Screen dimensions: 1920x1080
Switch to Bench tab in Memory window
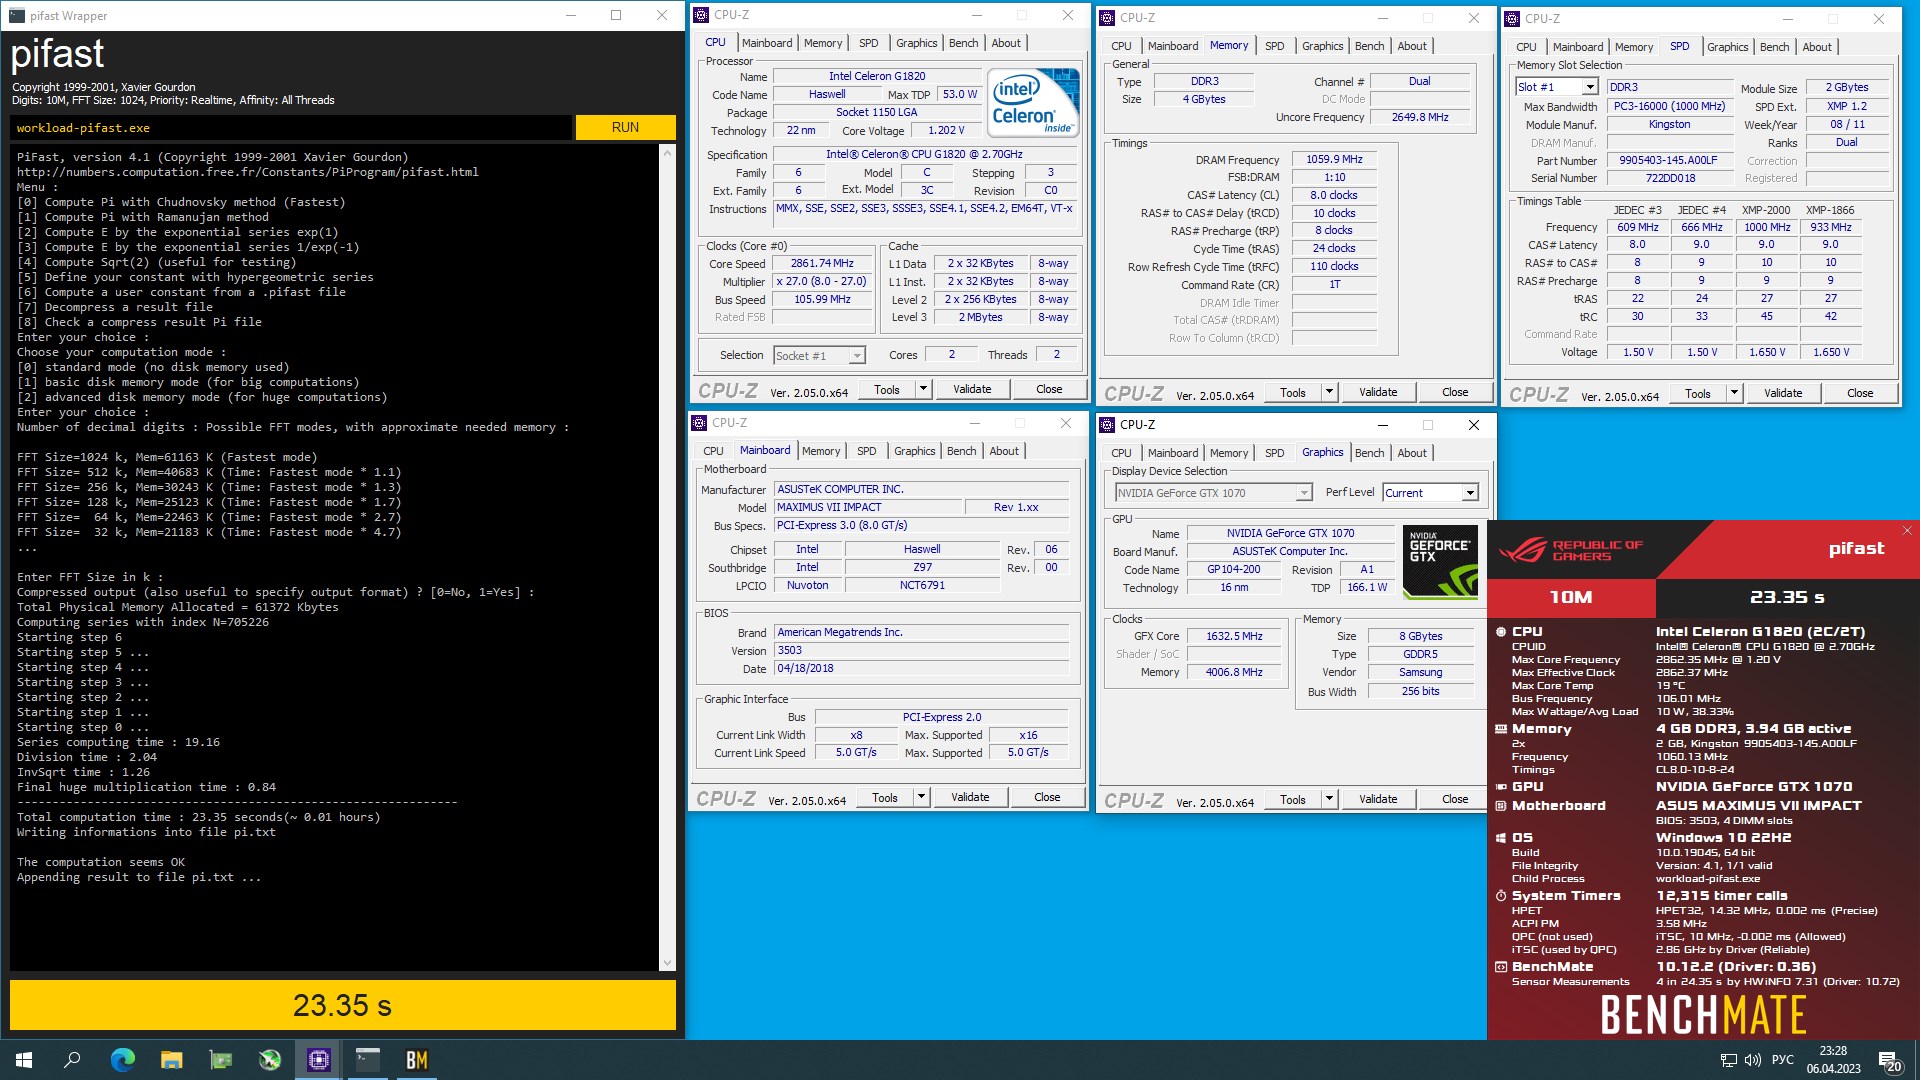click(x=1369, y=46)
